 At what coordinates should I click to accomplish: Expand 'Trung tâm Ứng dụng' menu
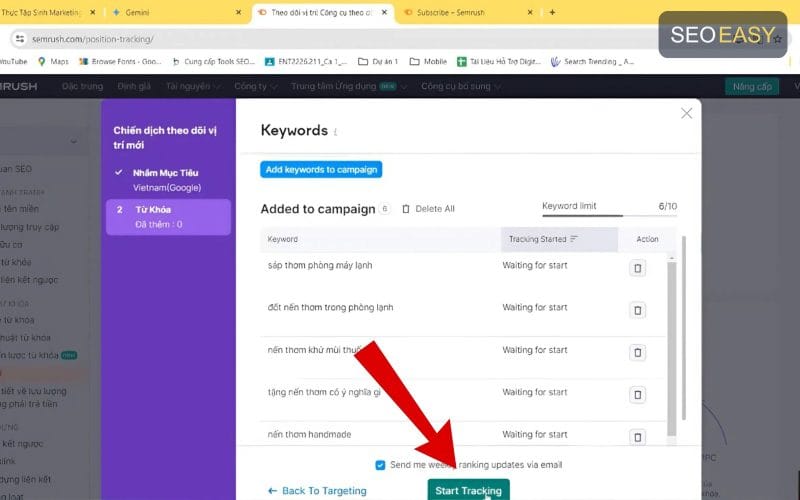coord(349,86)
